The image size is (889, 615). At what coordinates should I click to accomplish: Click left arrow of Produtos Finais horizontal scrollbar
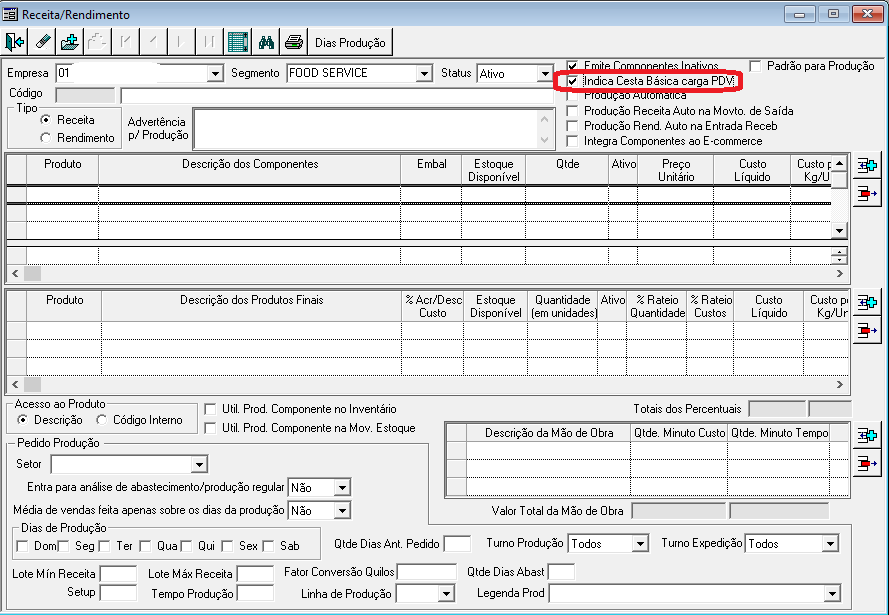pos(15,384)
